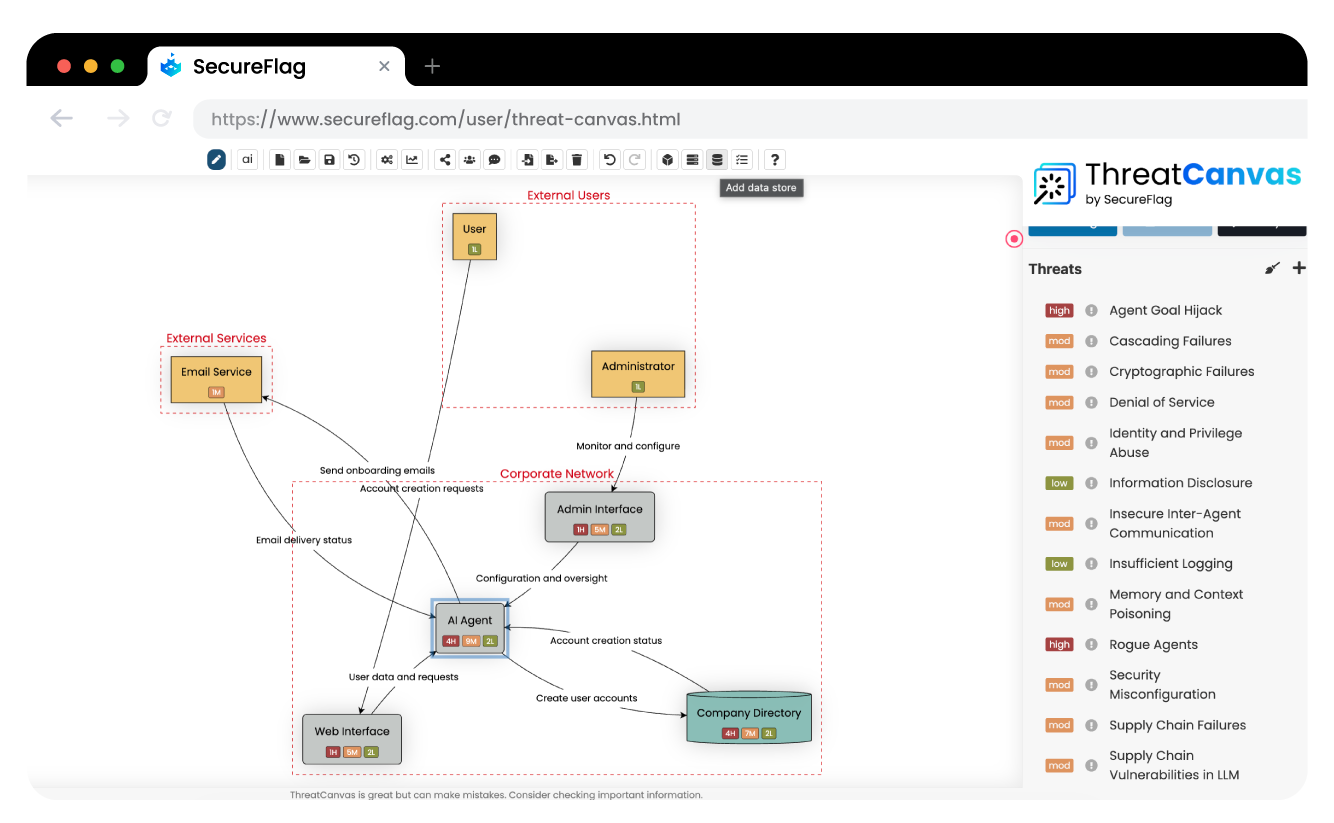Open comments with the speech bubble icon
This screenshot has width=1334, height=823.
tap(494, 159)
